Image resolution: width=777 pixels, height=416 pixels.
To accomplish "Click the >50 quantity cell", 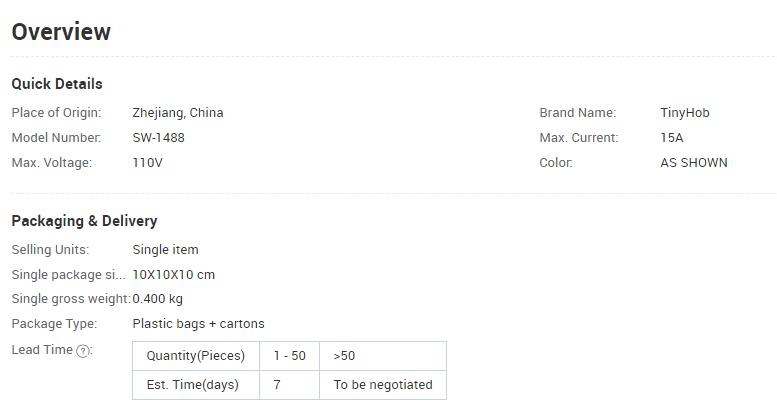I will [x=383, y=356].
